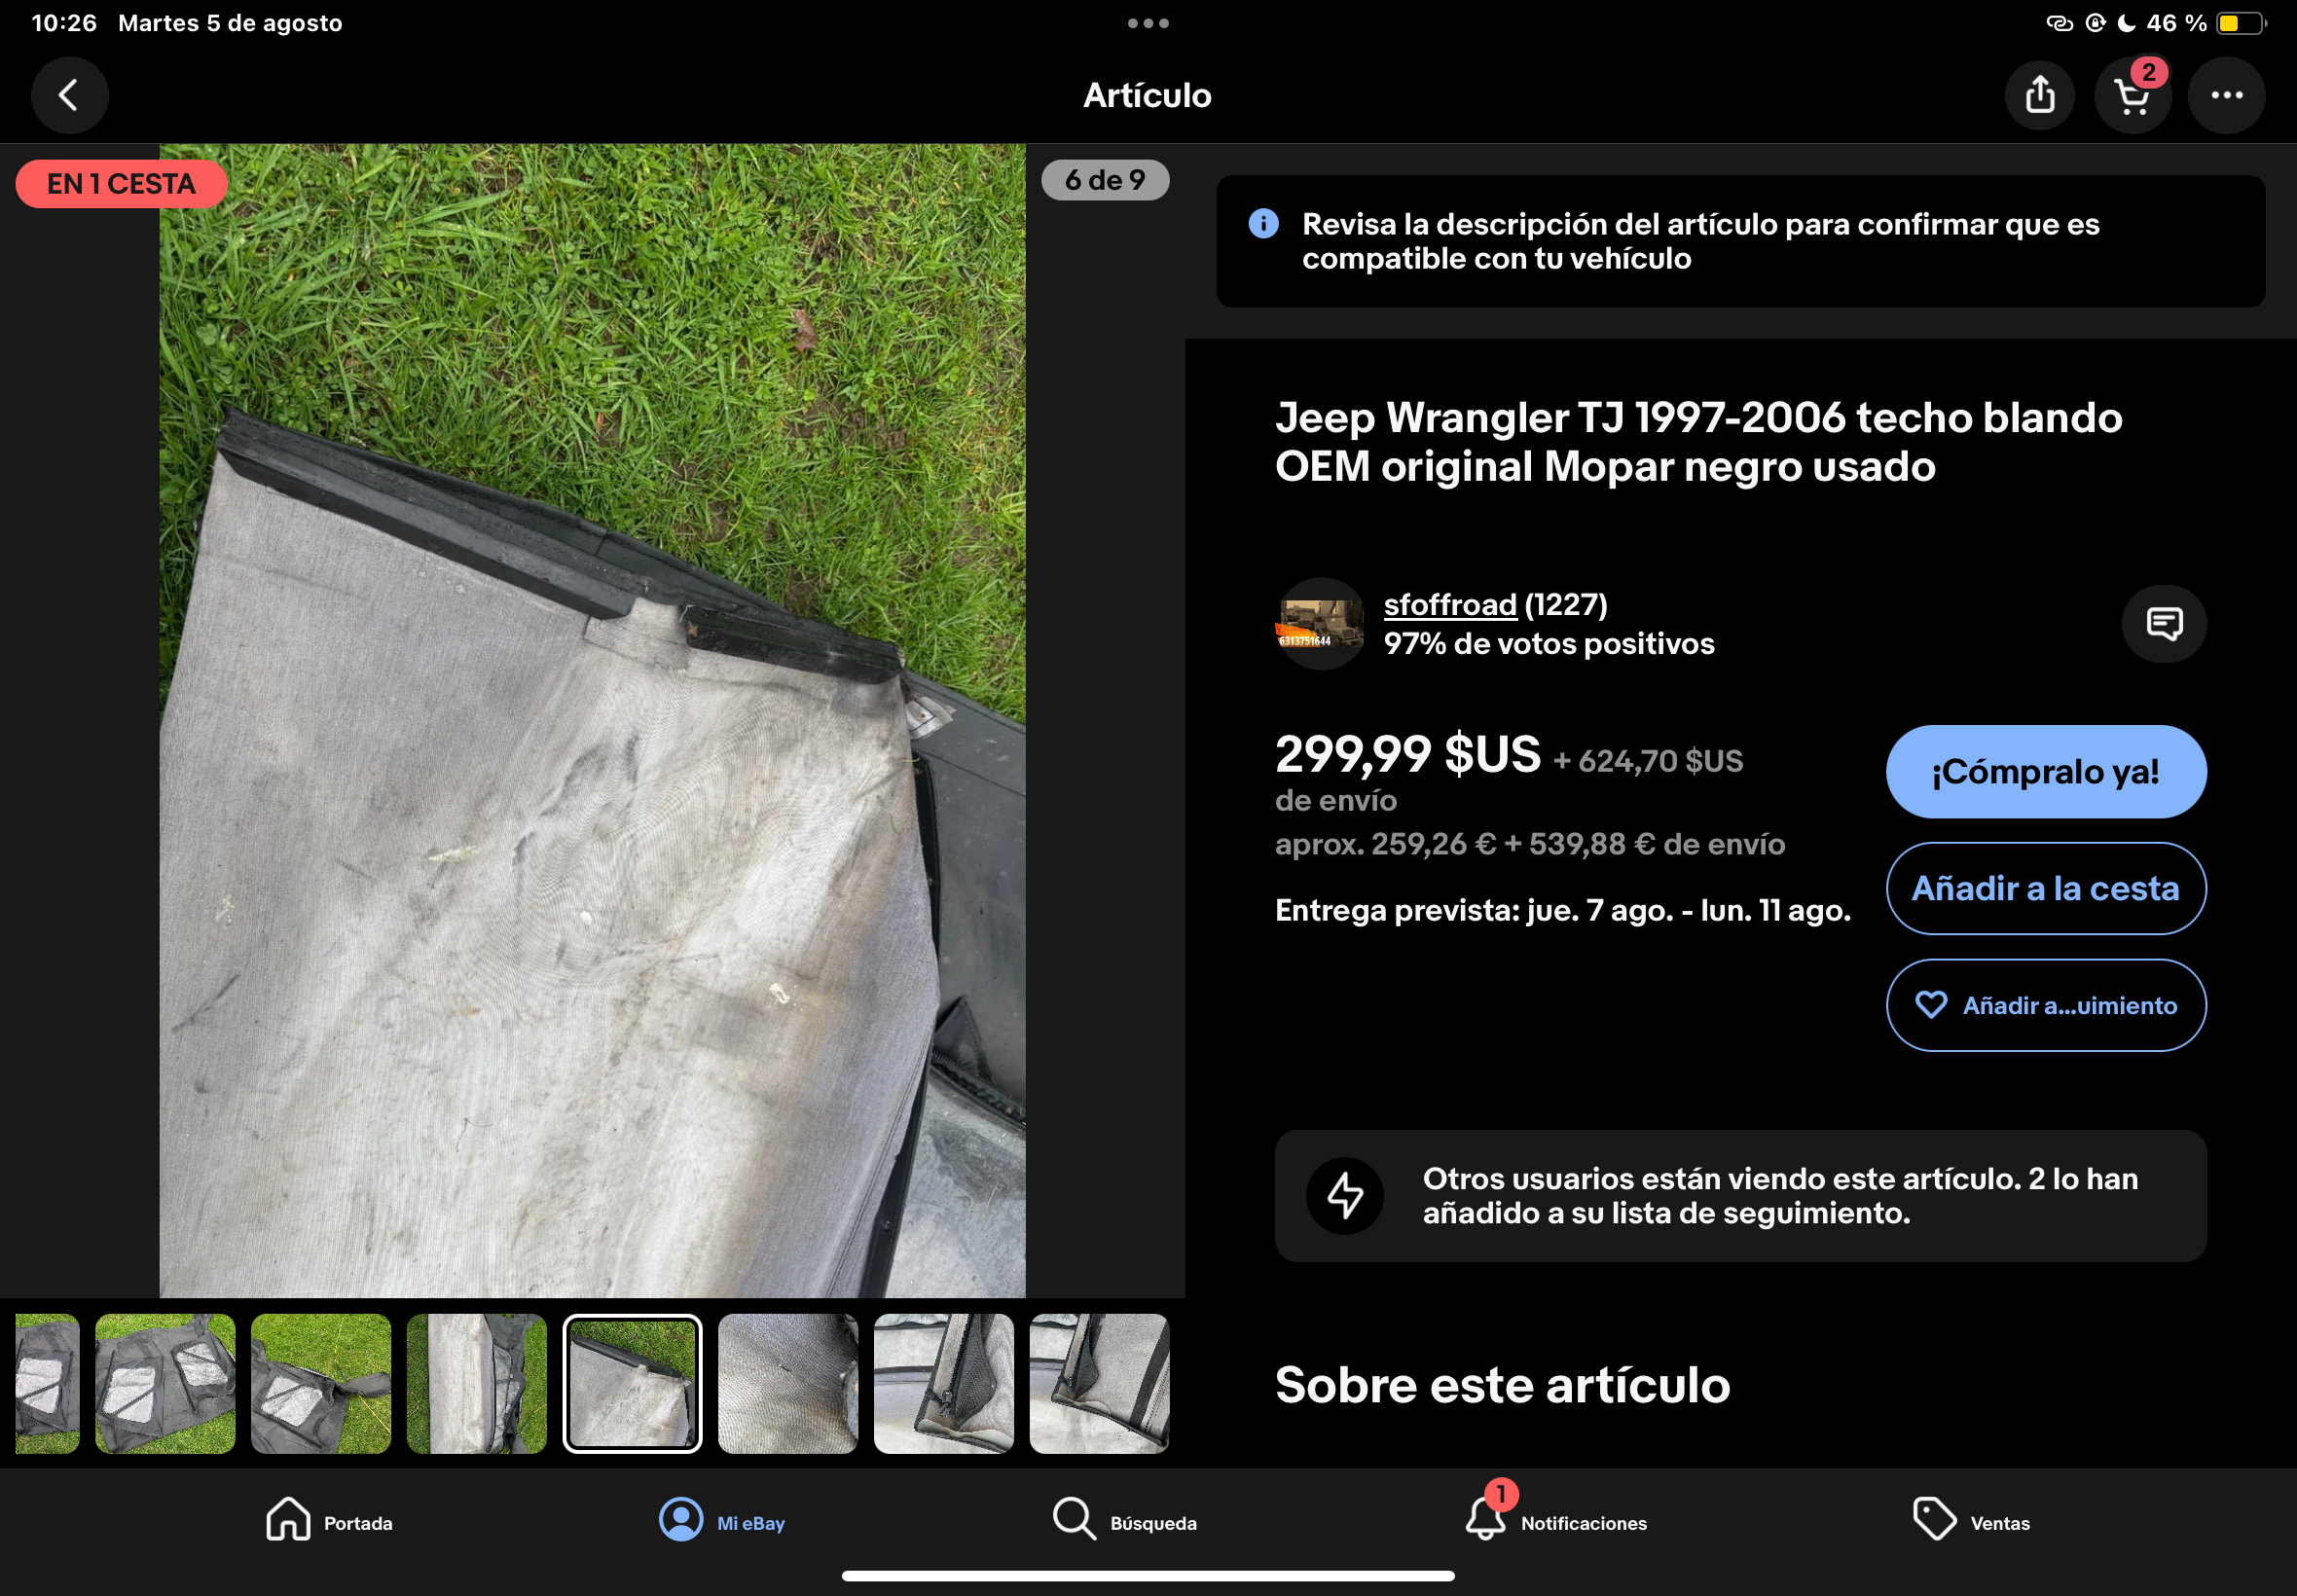
Task: Open the three-dot more options menu
Action: (2226, 96)
